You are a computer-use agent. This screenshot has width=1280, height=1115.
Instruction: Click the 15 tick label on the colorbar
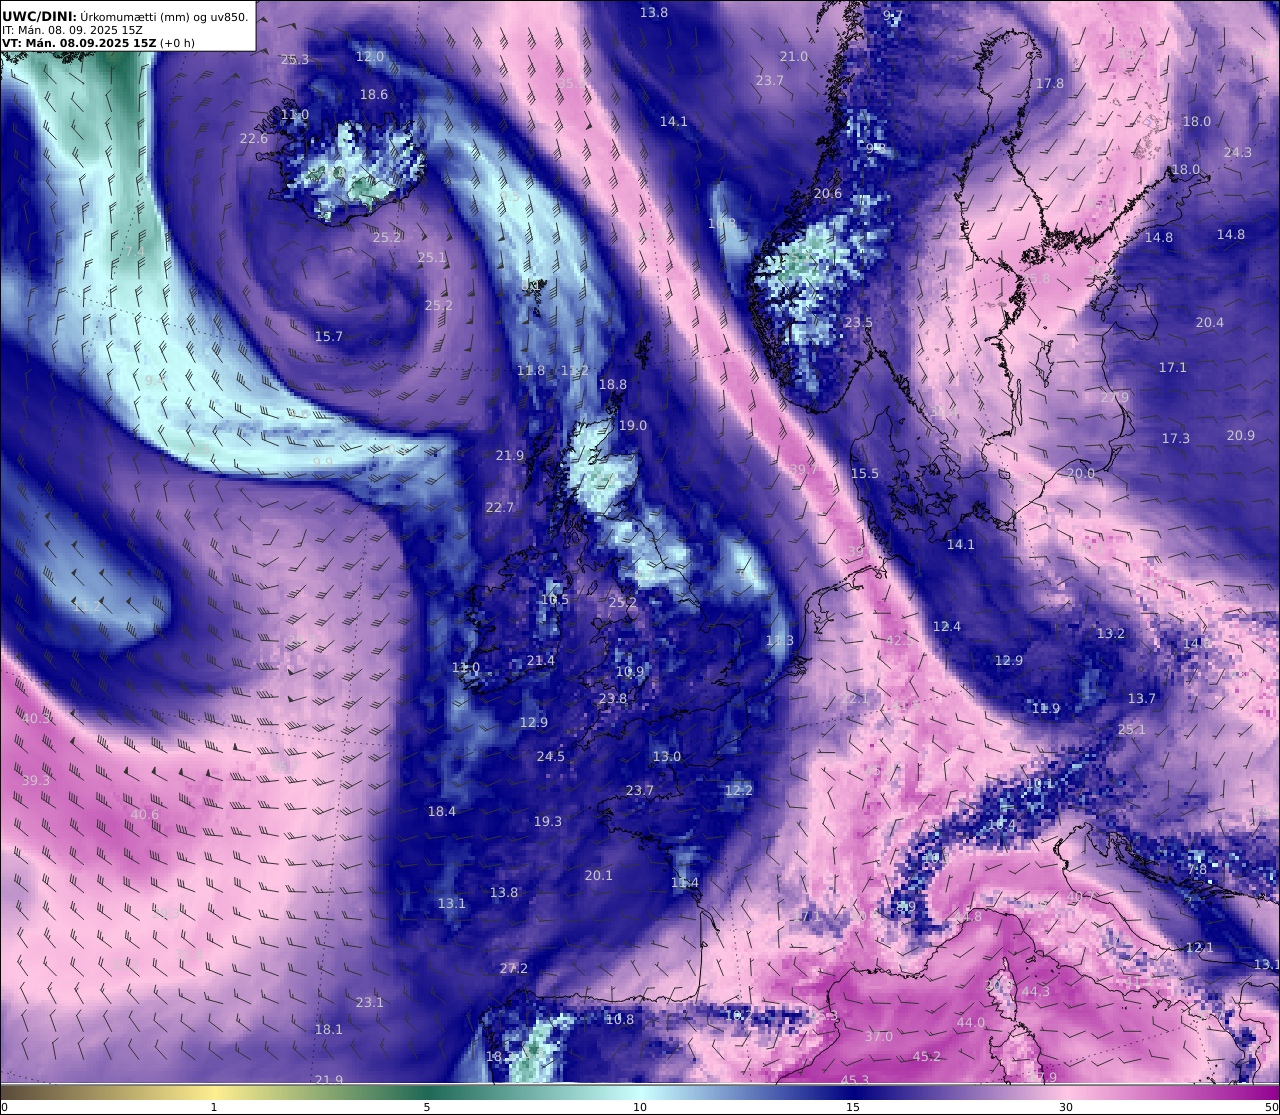(x=853, y=1107)
